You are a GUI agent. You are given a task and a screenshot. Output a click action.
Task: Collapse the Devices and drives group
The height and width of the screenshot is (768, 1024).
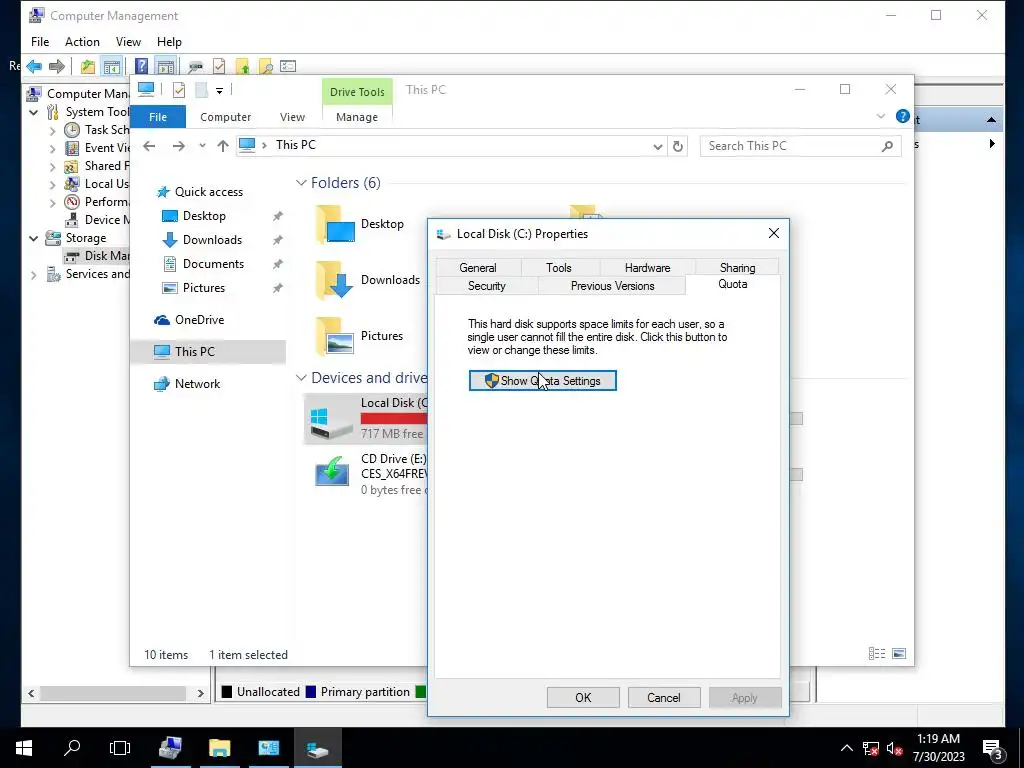301,378
